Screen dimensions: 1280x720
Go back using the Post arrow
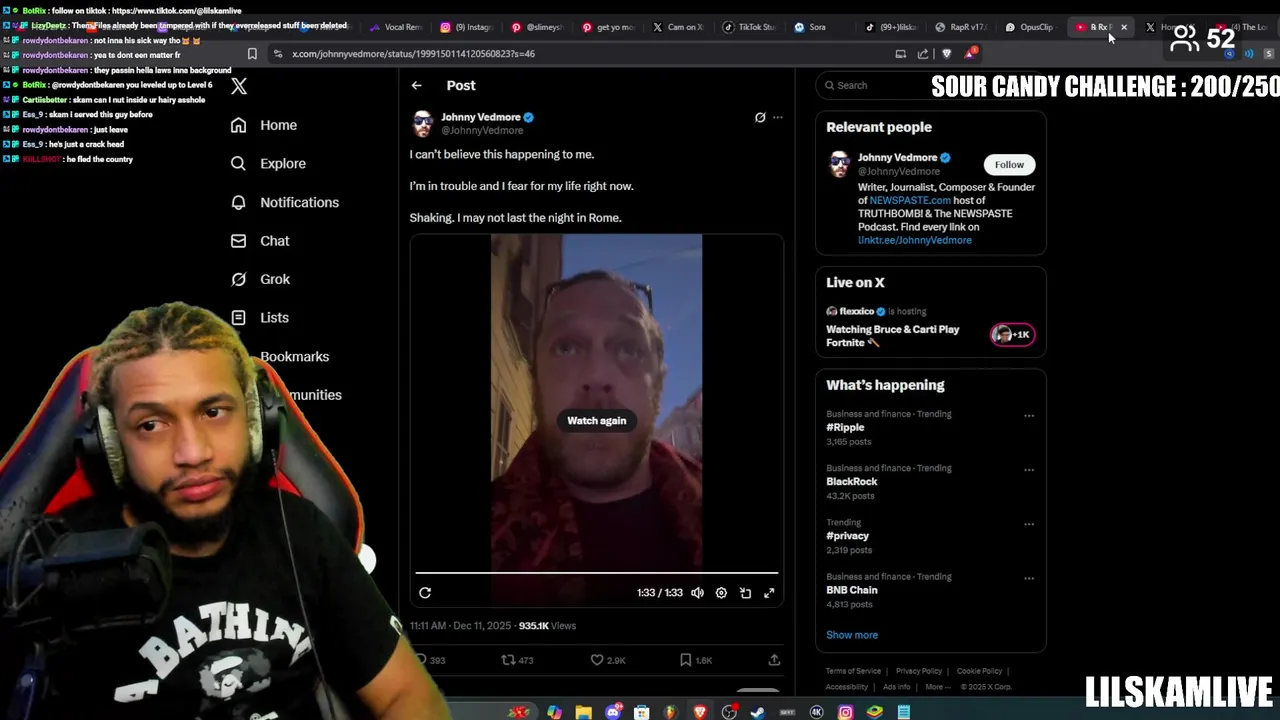(x=416, y=86)
